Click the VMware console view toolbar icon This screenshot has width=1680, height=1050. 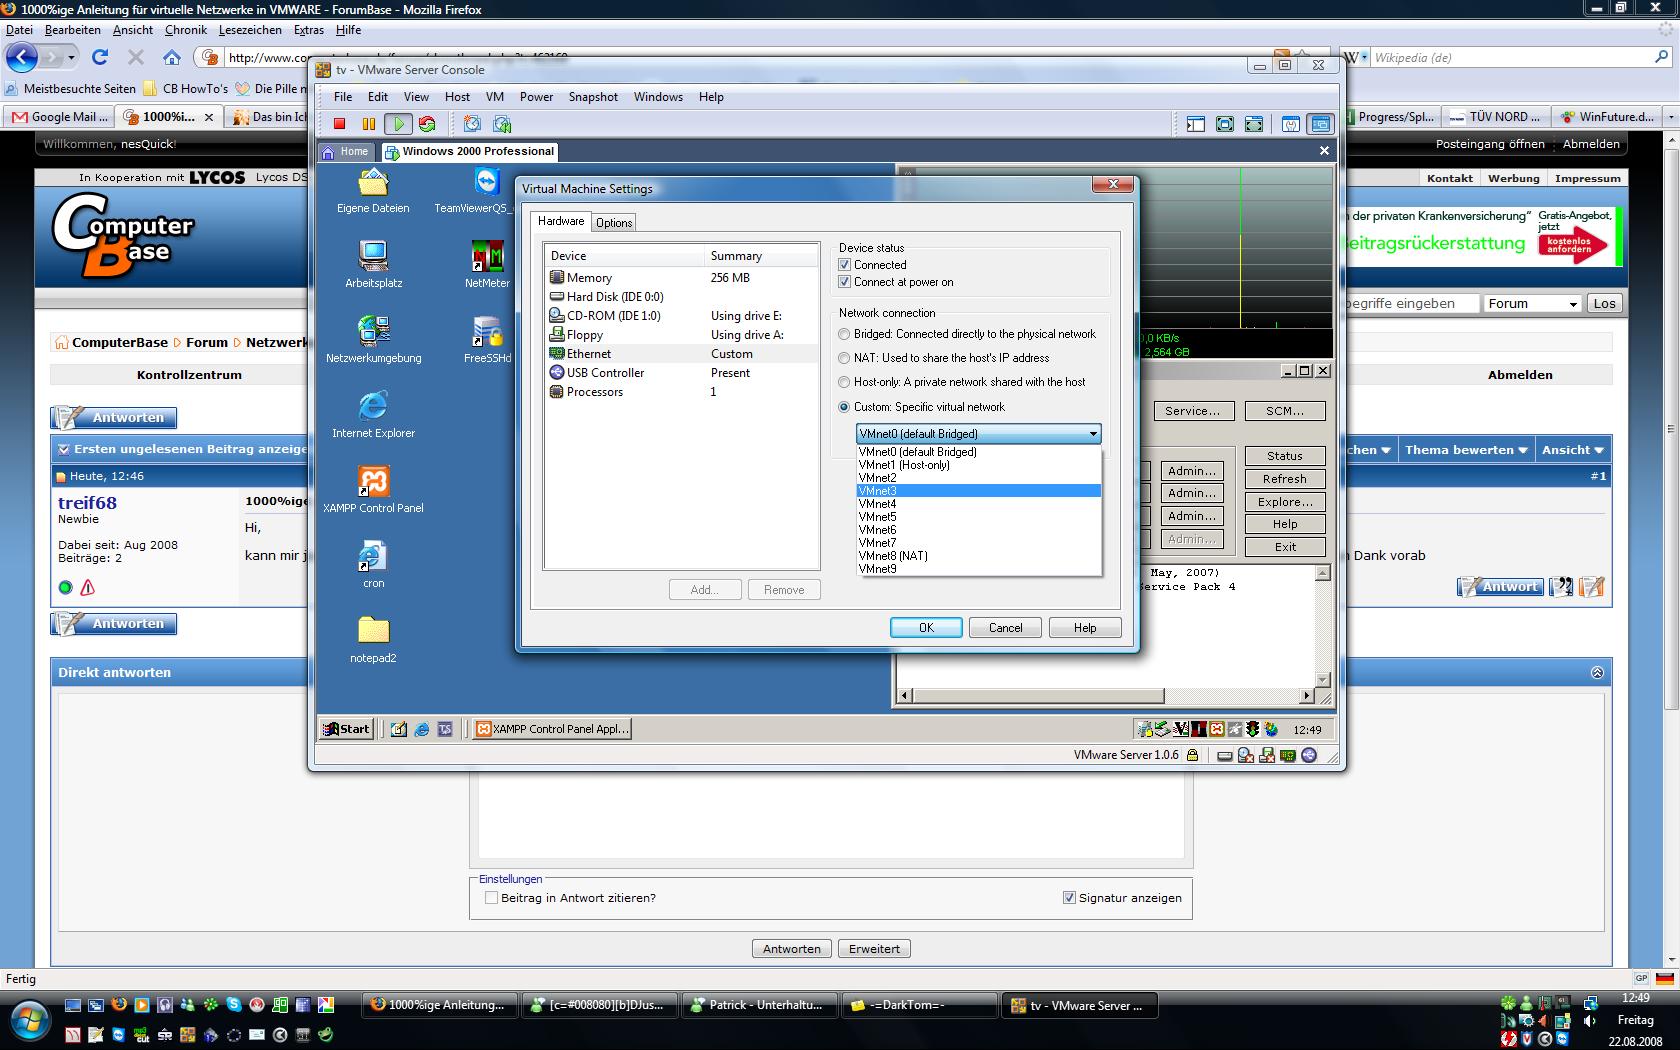point(1321,124)
